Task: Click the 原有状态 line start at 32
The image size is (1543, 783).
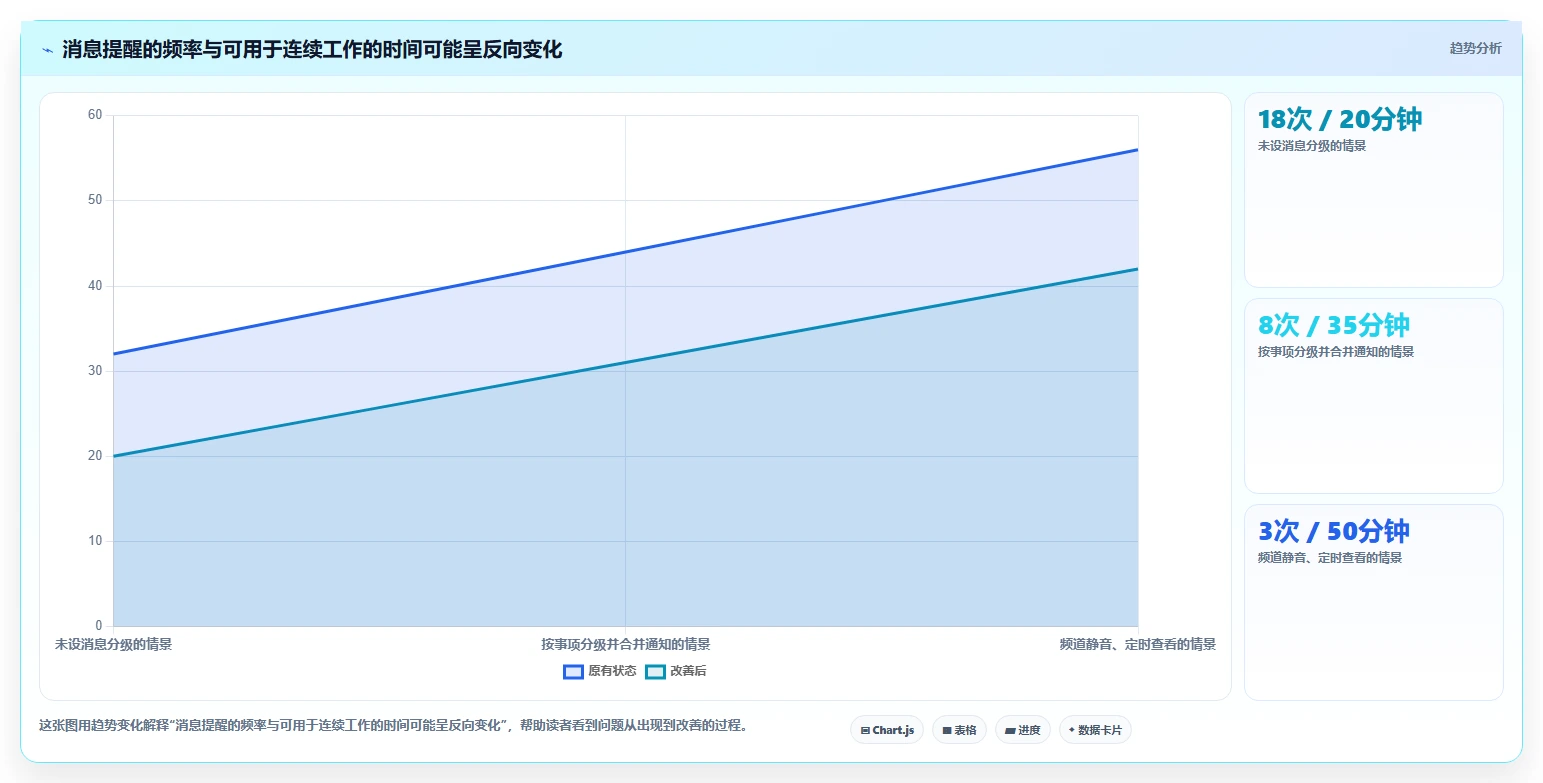Action: [114, 354]
